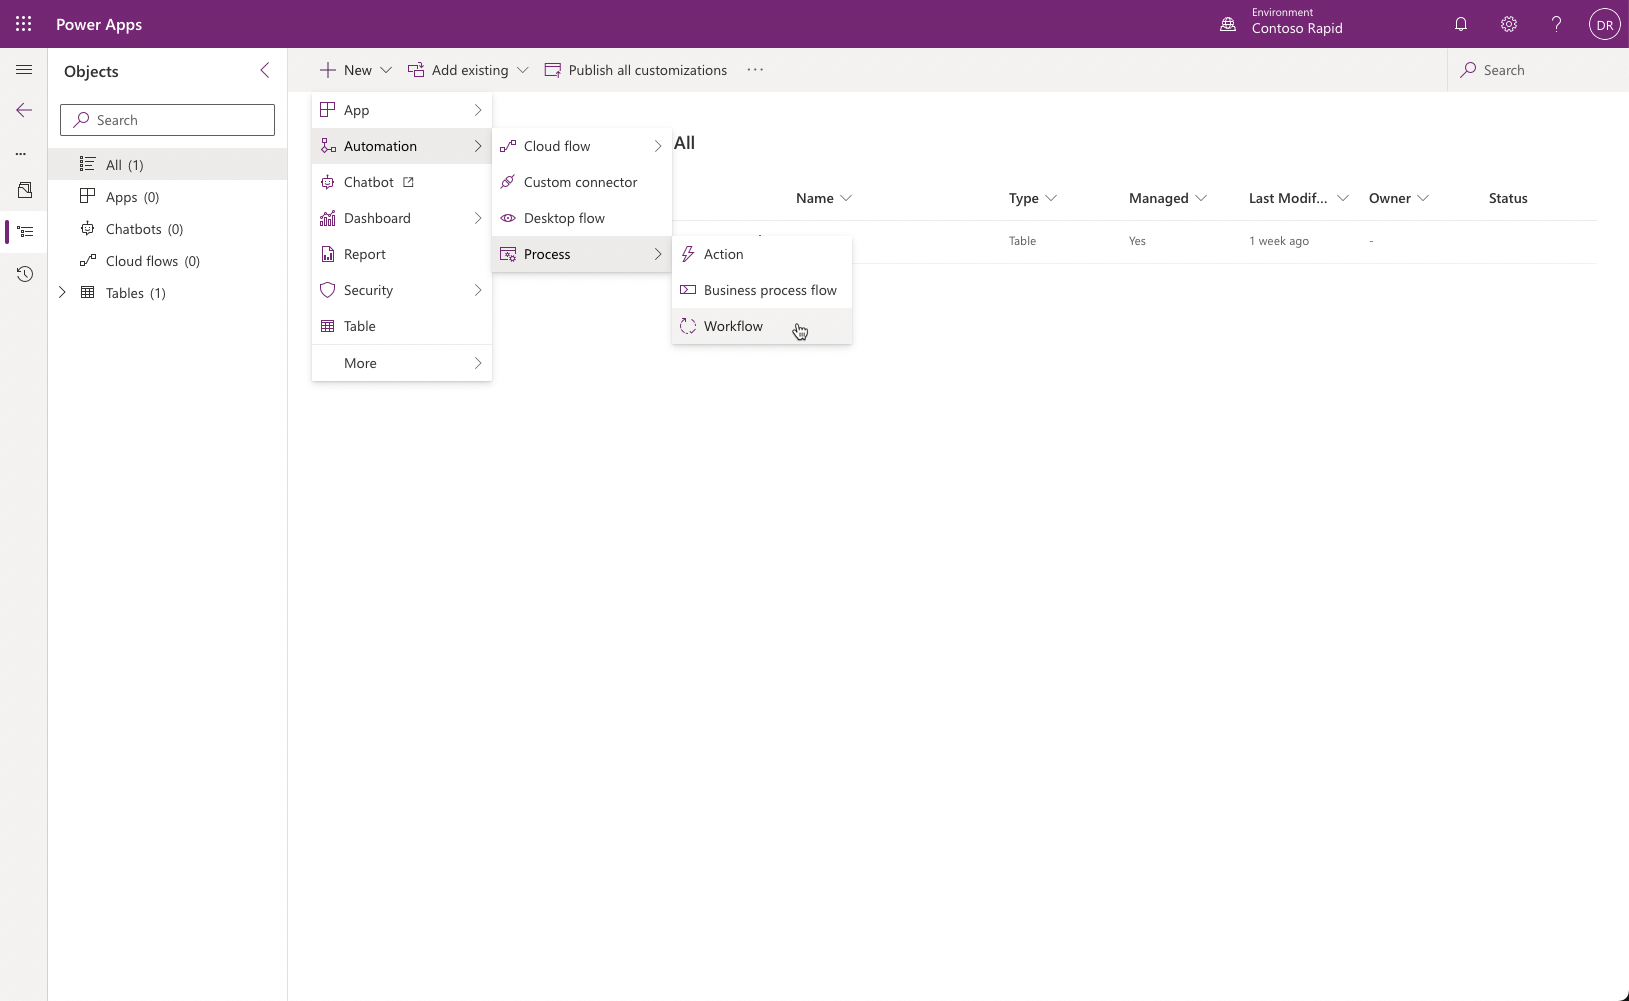
Task: Click the overflow ellipsis next to Publish
Action: (x=756, y=69)
